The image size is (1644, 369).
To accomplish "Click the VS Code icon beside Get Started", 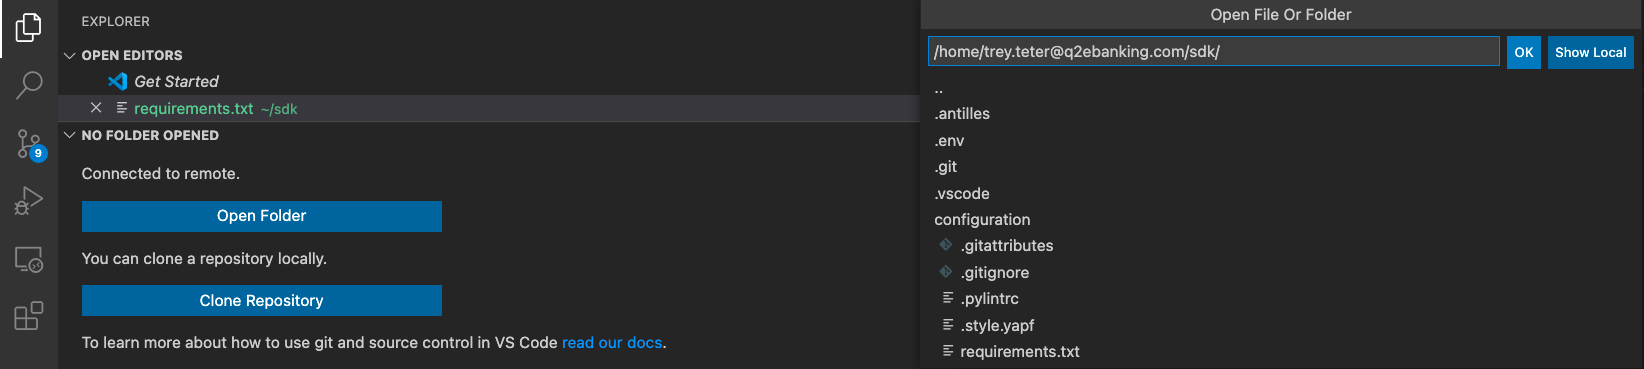I will [118, 81].
